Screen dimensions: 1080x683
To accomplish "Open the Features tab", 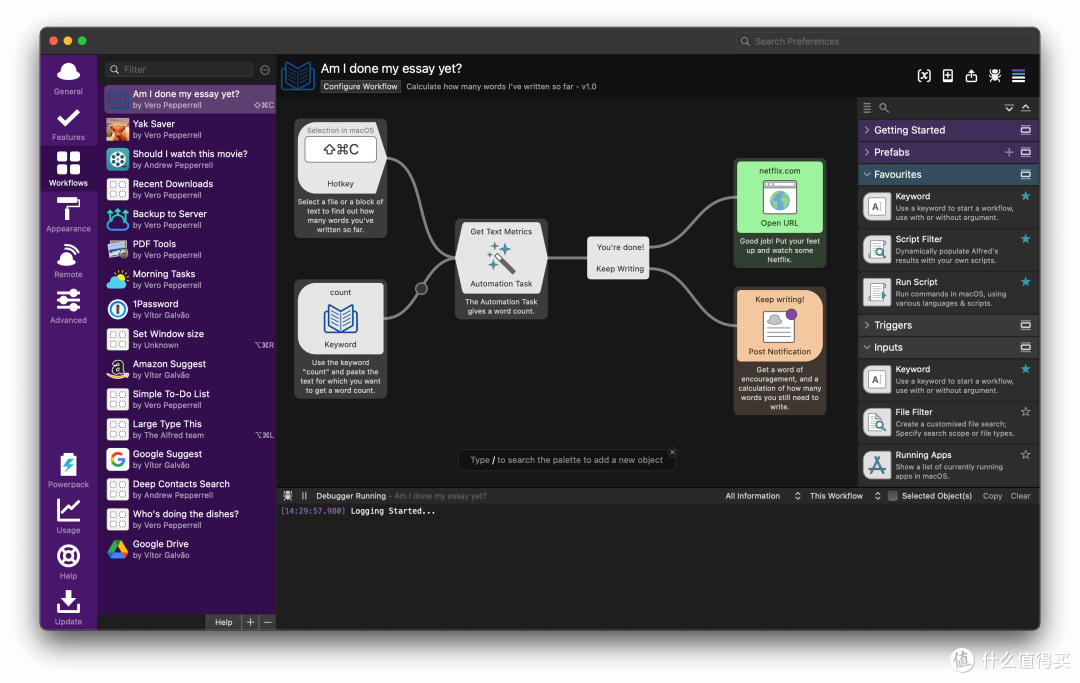I will tap(68, 124).
